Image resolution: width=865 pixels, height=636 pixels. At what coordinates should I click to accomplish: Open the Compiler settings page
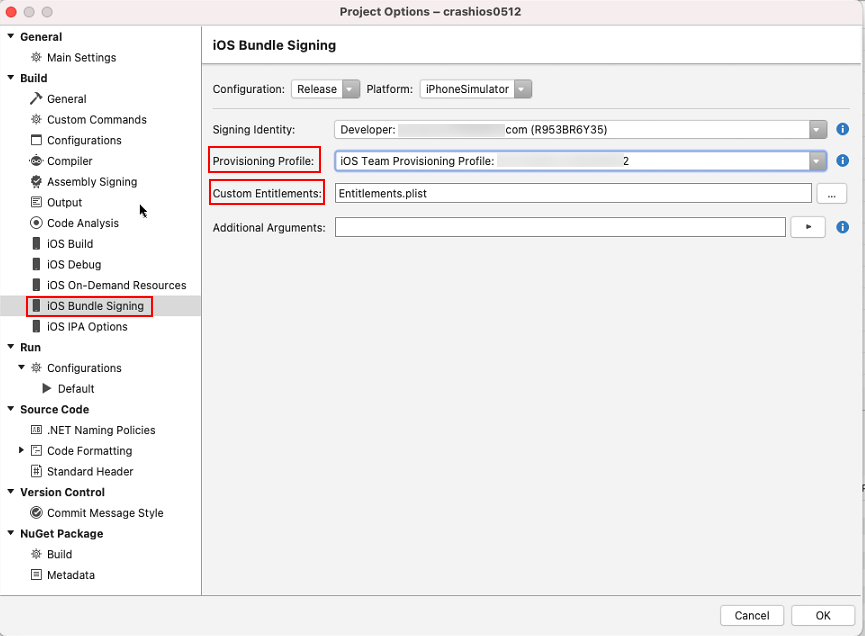pyautogui.click(x=69, y=161)
